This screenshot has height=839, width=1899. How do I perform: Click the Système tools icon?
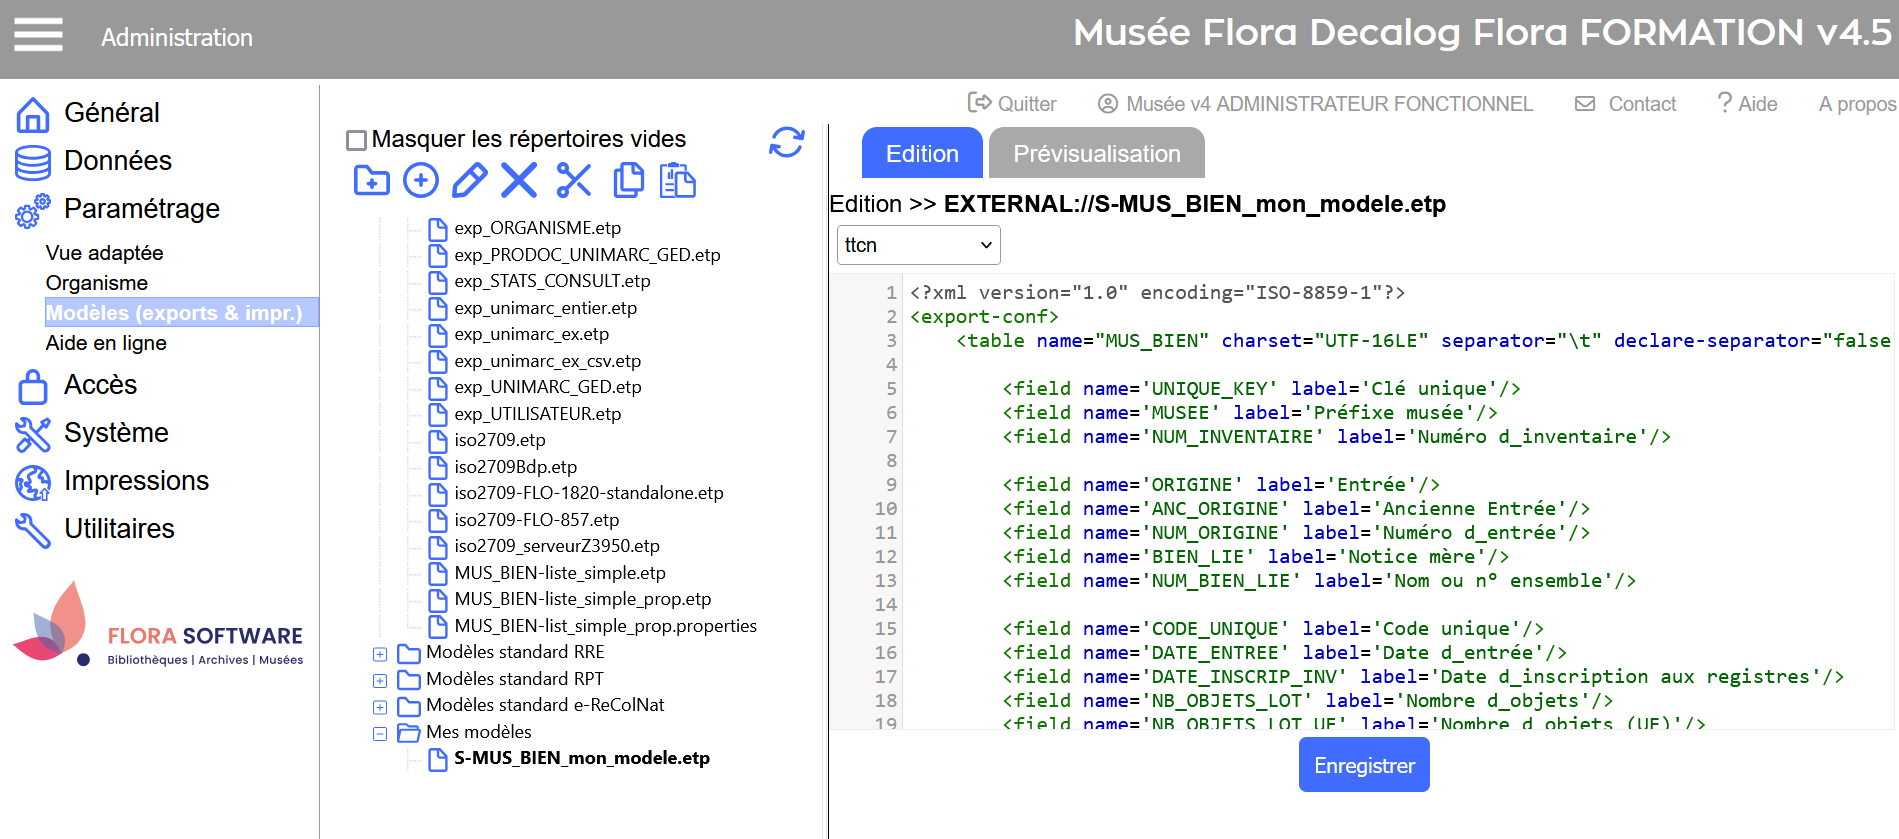coord(33,434)
